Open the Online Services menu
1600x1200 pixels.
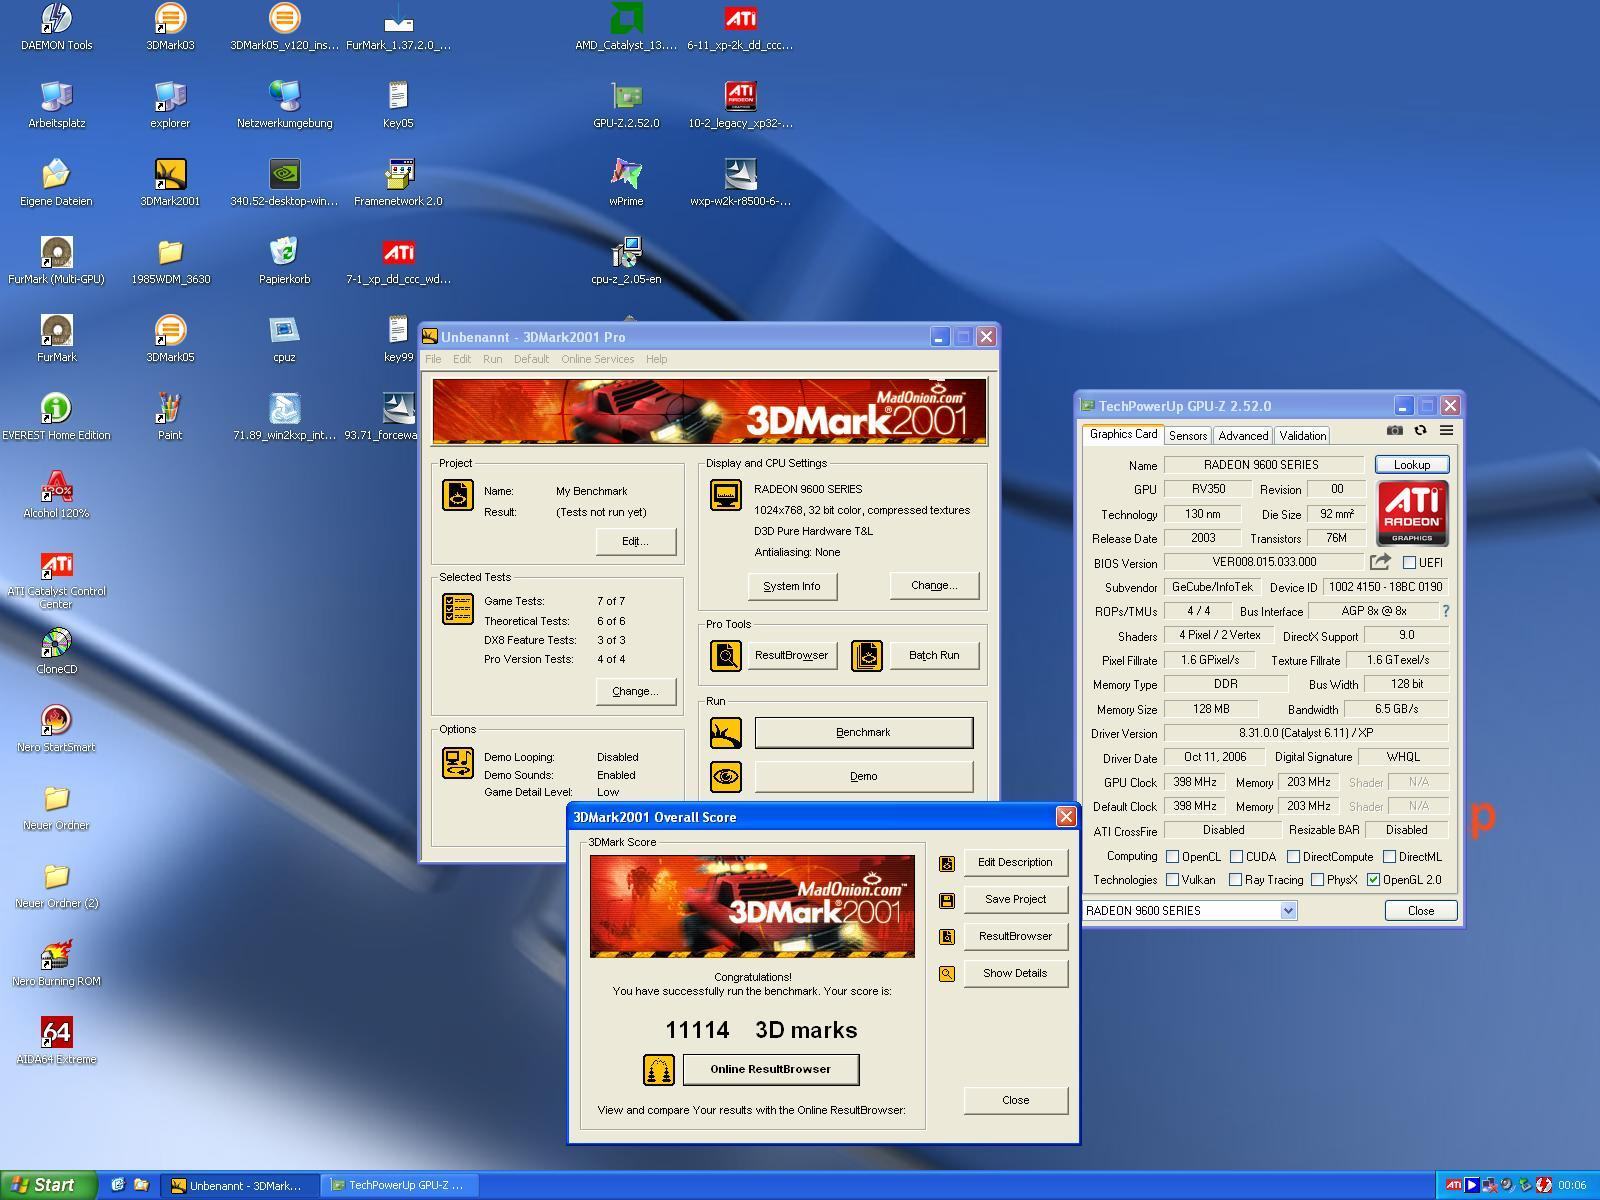pyautogui.click(x=597, y=359)
